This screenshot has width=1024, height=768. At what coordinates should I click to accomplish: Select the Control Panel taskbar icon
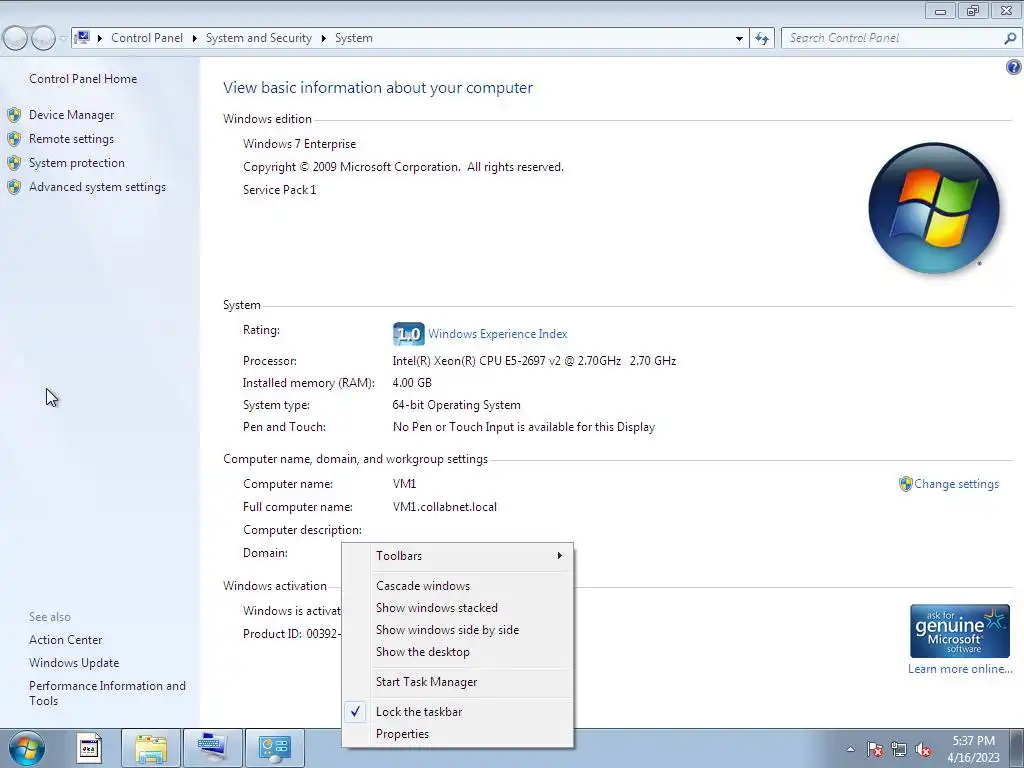(x=274, y=748)
